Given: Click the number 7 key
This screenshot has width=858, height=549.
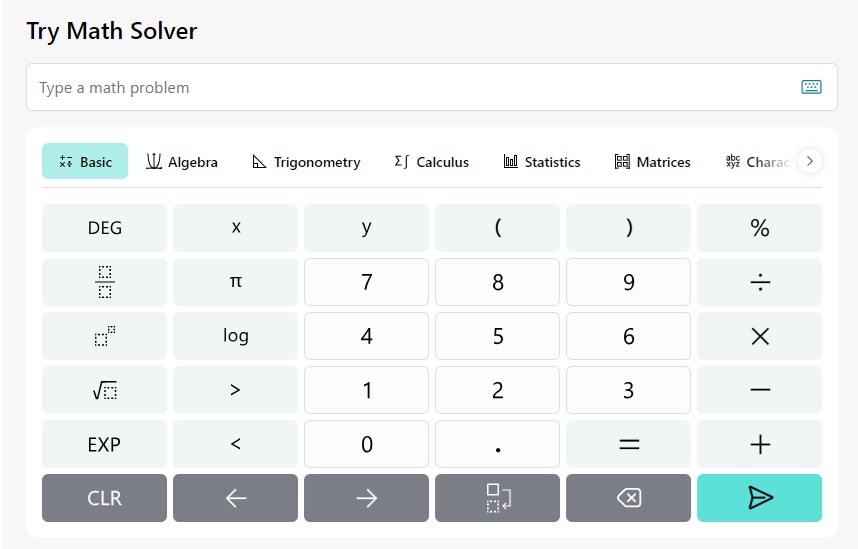Looking at the screenshot, I should (x=367, y=282).
